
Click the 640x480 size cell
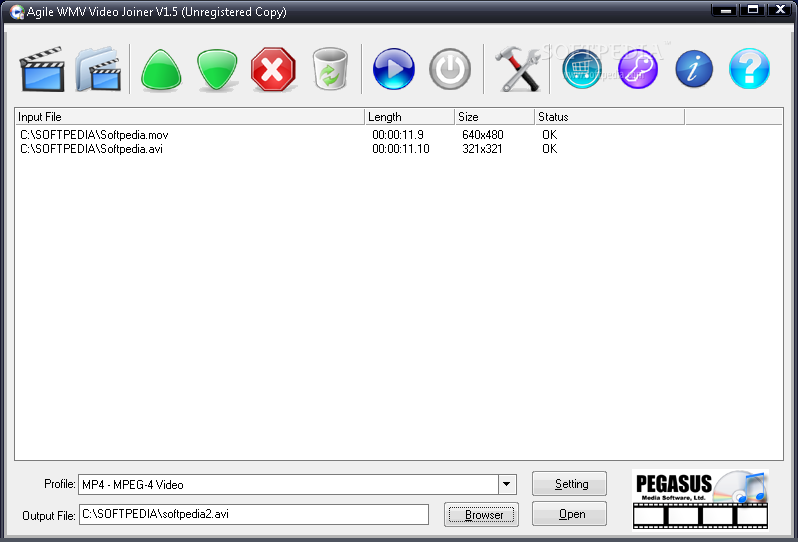482,135
